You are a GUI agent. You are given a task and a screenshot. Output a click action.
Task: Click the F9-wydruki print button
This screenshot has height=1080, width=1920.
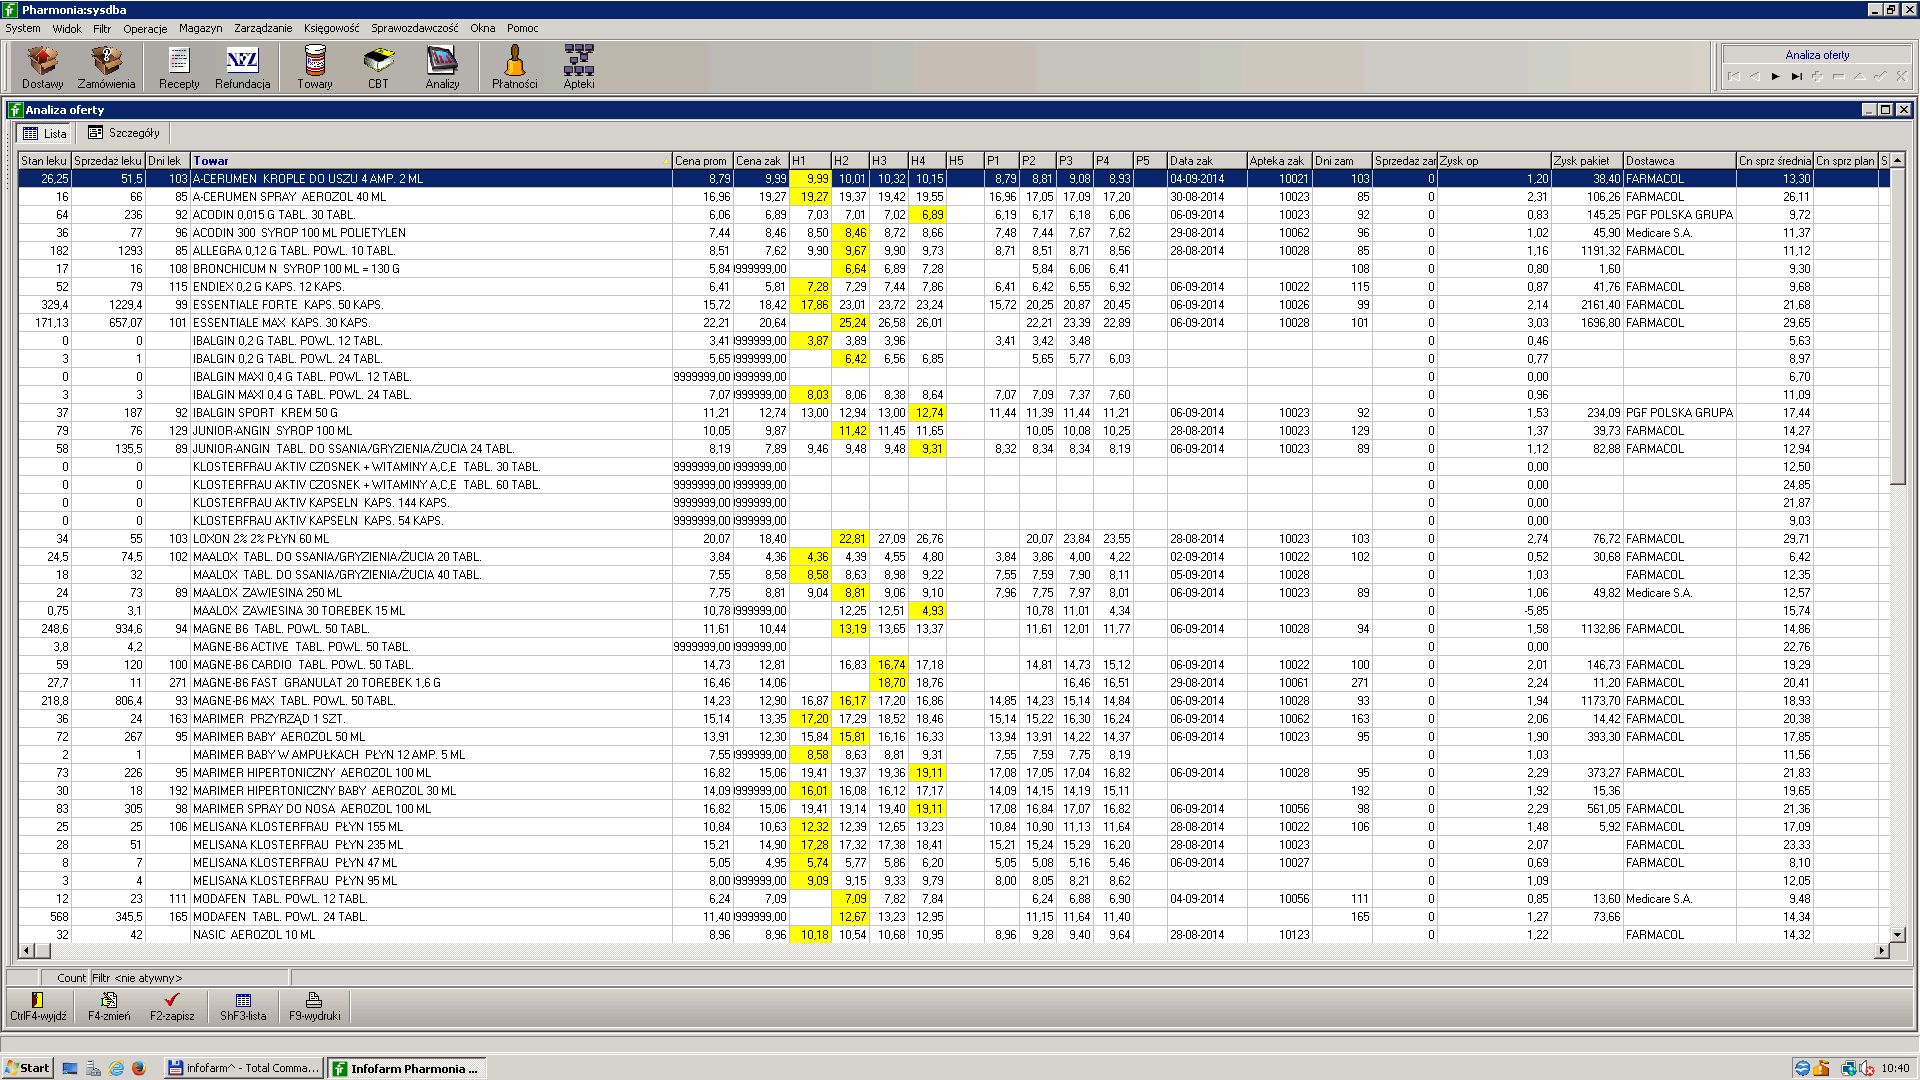pos(314,1006)
